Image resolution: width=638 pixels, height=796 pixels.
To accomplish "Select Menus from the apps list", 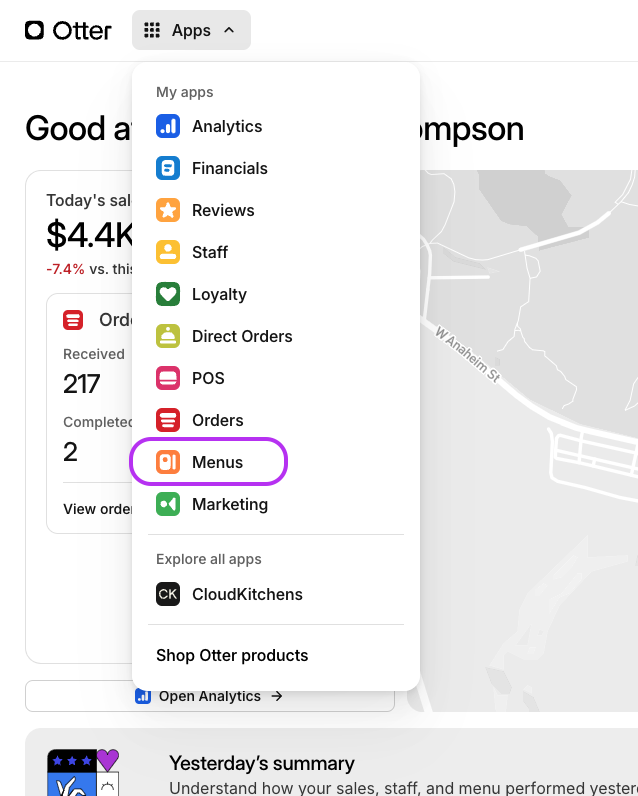I will click(217, 462).
